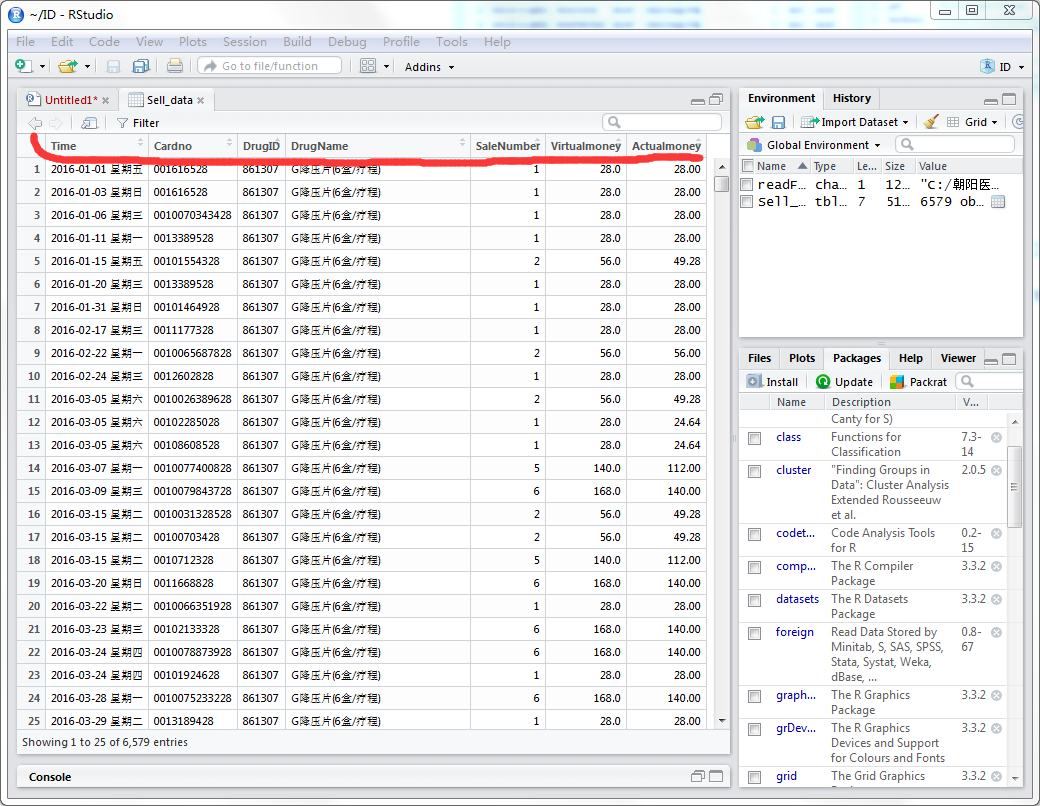This screenshot has height=806, width=1040.
Task: Click the Go to file/function field
Action: [269, 66]
